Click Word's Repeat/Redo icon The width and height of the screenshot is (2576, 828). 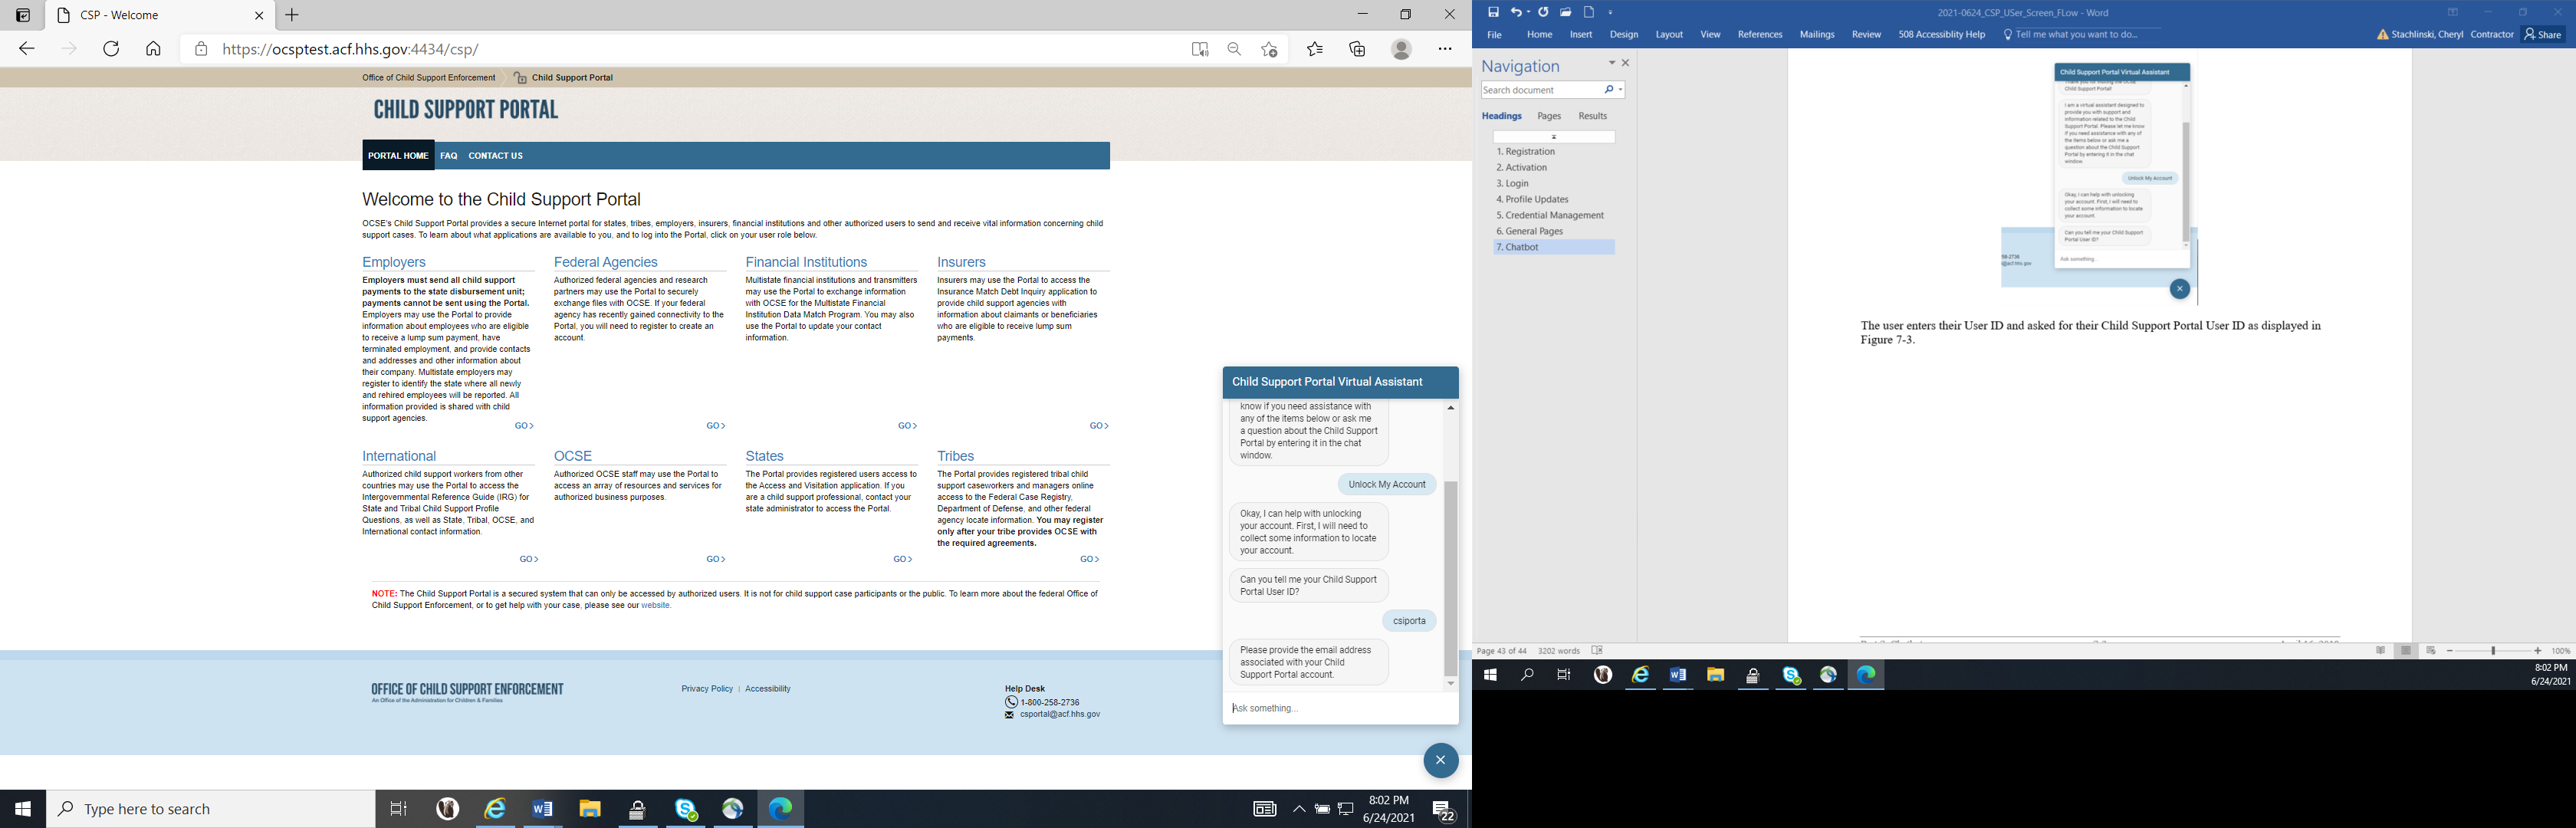point(1543,12)
